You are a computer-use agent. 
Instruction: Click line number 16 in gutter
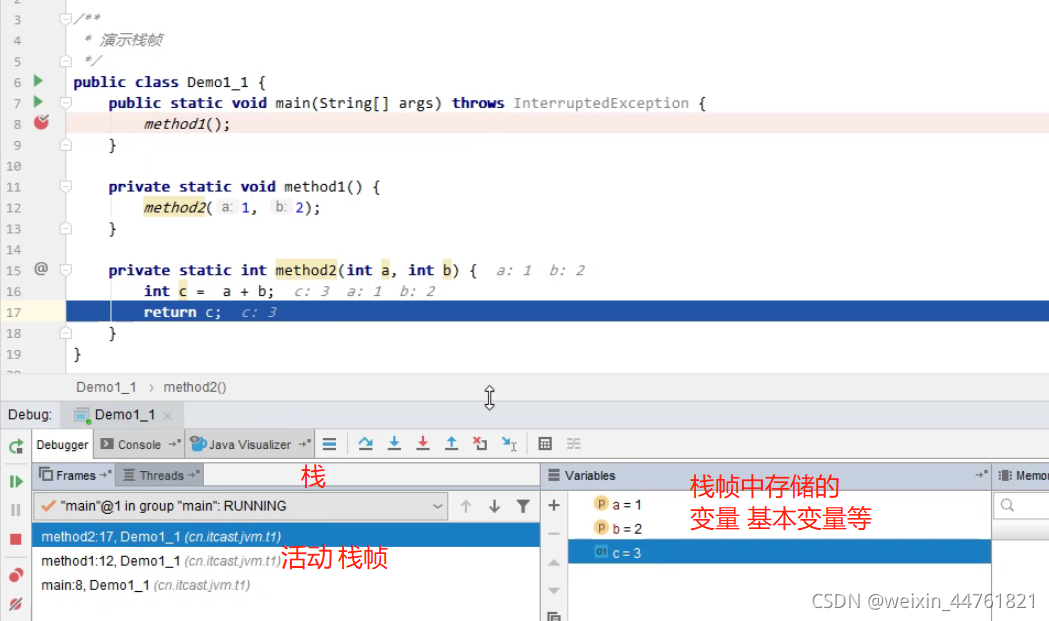pos(13,291)
